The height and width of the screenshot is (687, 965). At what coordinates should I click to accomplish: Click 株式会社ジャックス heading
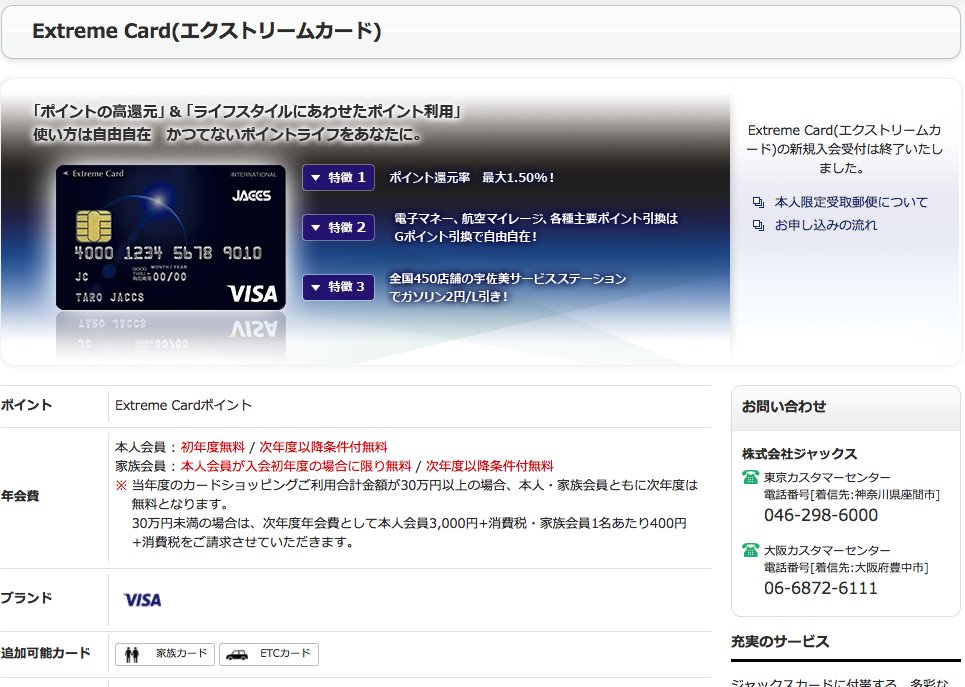799,454
